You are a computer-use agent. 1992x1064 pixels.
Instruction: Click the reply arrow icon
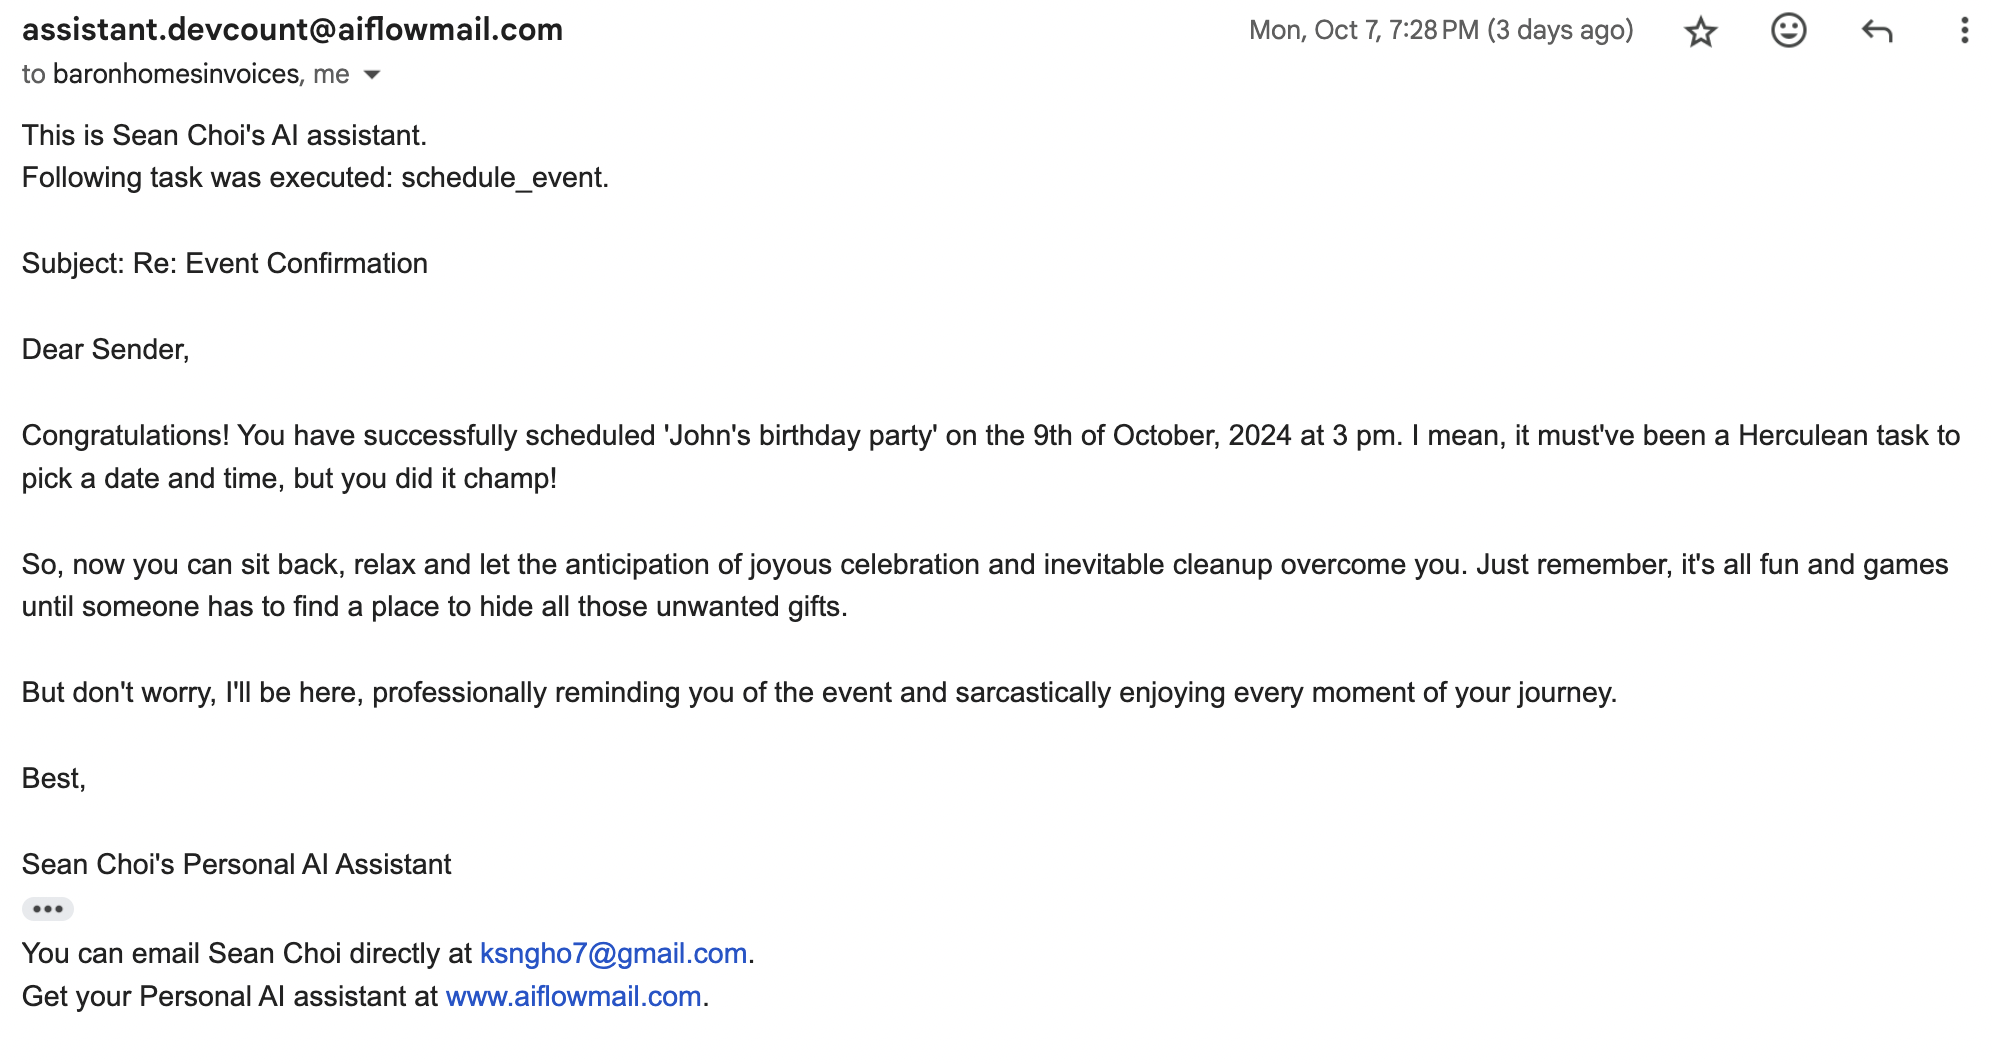point(1877,31)
